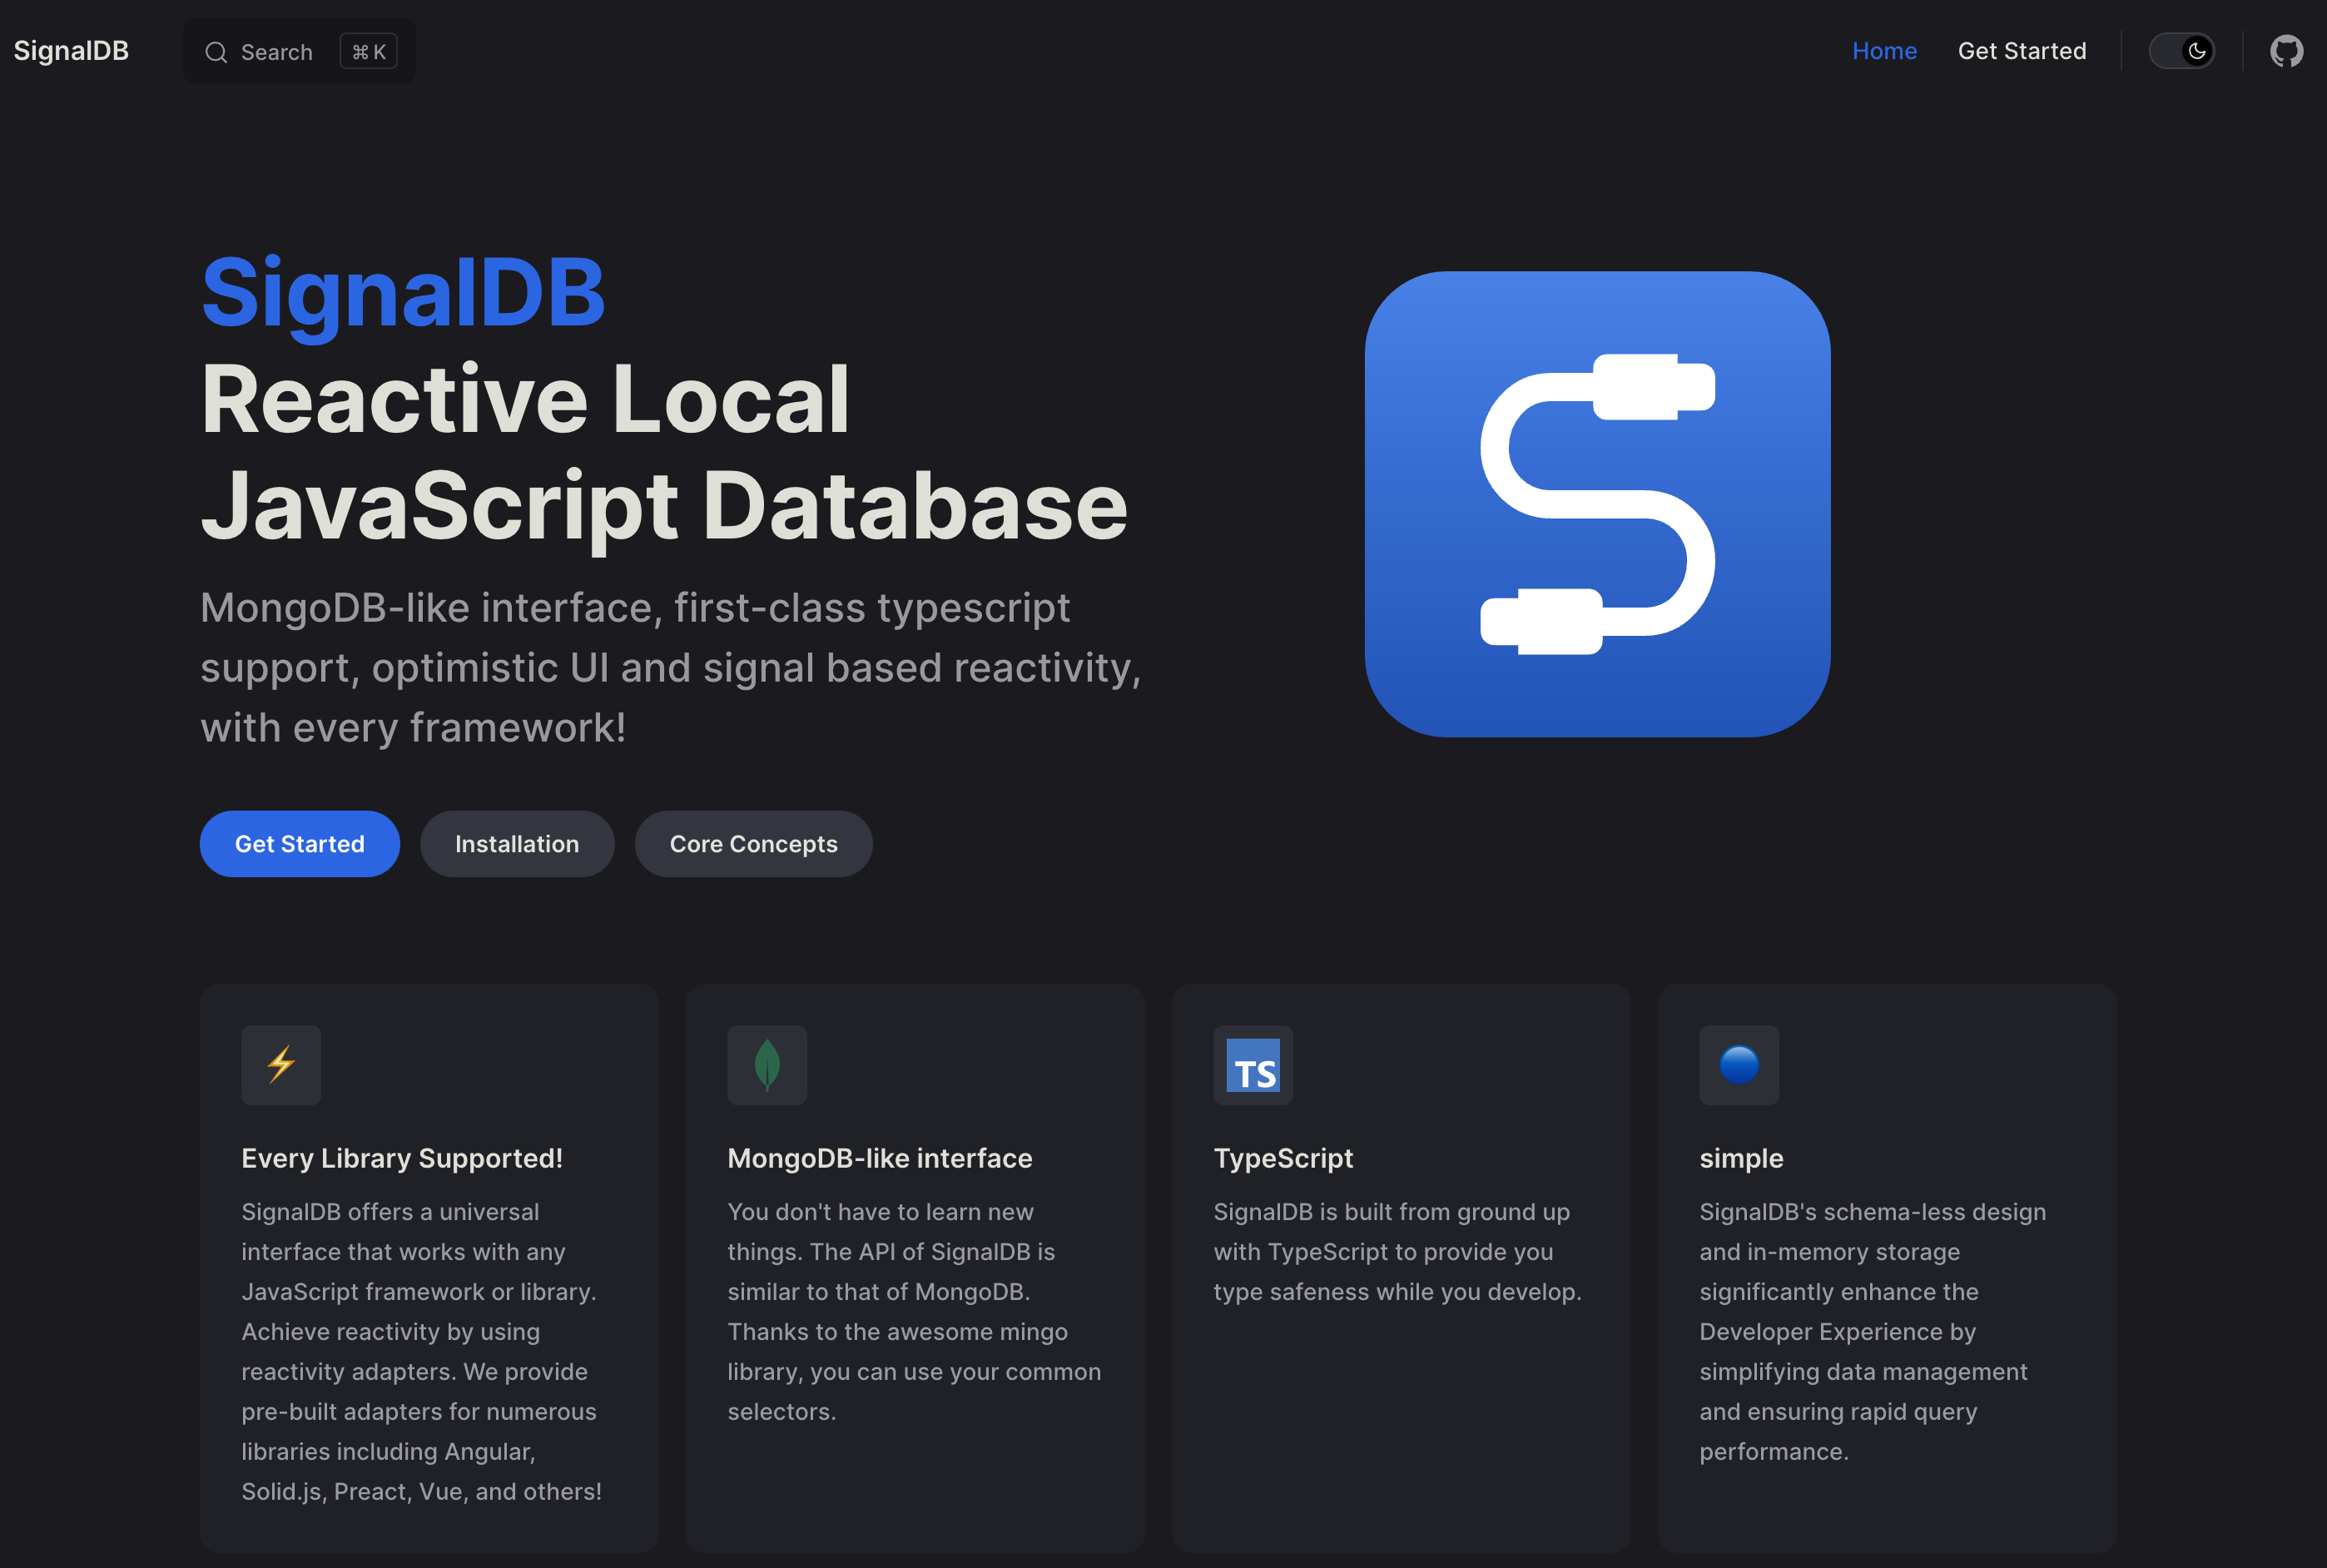Select the simple card heading

point(1741,1158)
